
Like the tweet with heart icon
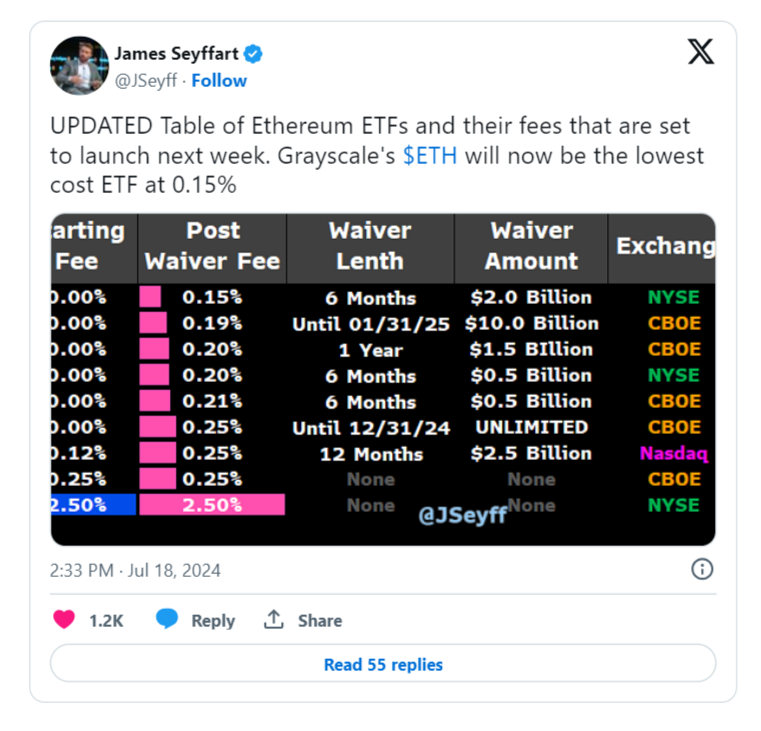coord(64,620)
